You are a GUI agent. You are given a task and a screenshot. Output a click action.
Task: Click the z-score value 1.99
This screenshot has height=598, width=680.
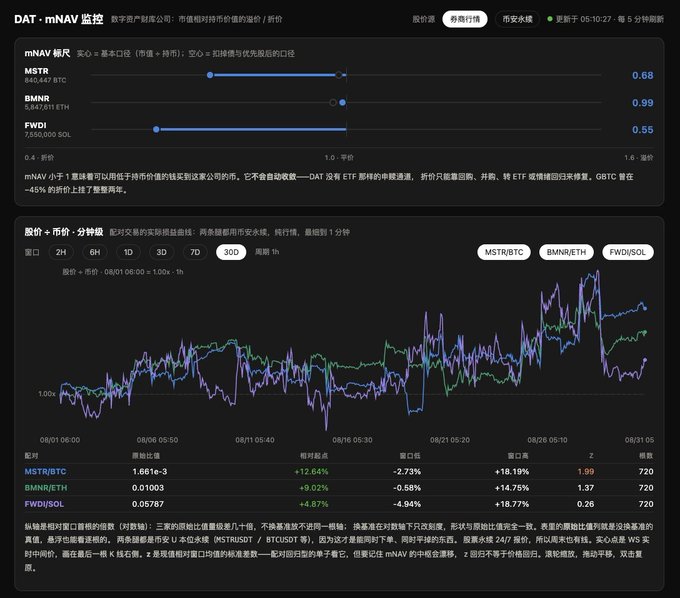pos(586,471)
